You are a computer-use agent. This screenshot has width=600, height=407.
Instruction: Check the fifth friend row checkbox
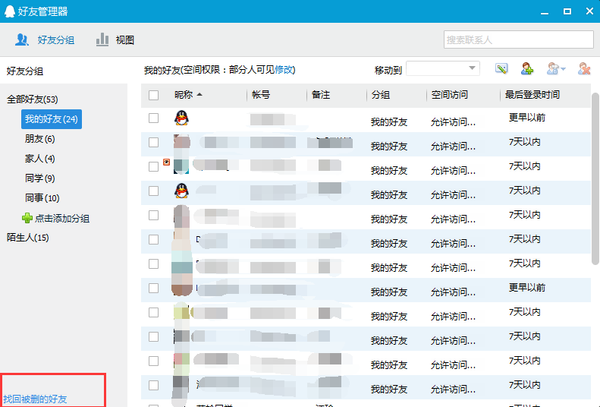153,215
